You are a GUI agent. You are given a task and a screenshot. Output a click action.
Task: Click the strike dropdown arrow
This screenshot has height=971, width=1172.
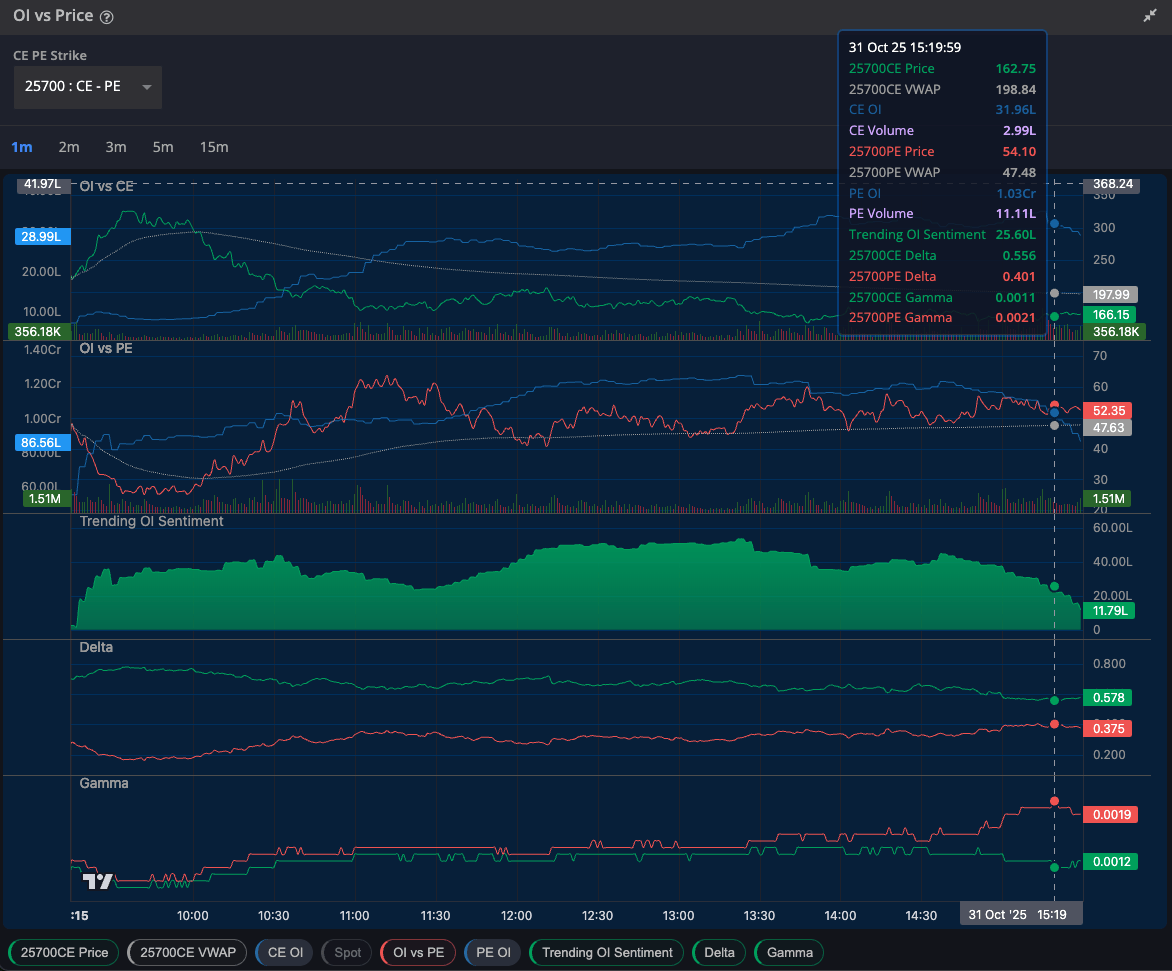point(147,87)
